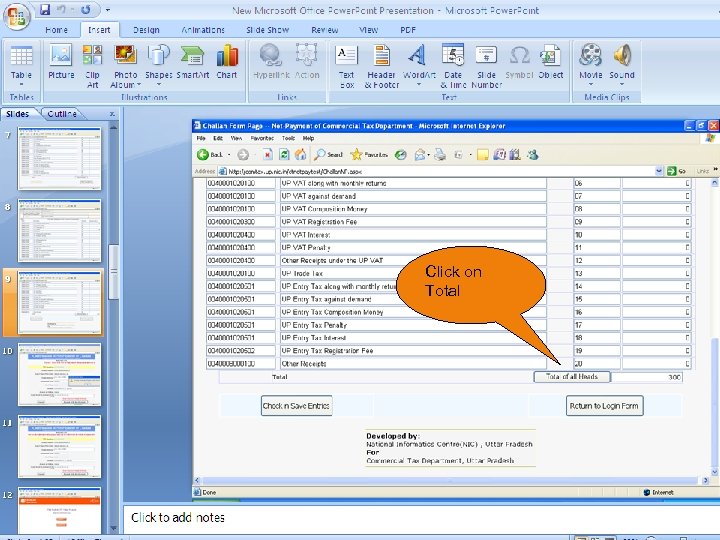The width and height of the screenshot is (720, 540).
Task: Insert a Text Box
Action: [x=347, y=66]
